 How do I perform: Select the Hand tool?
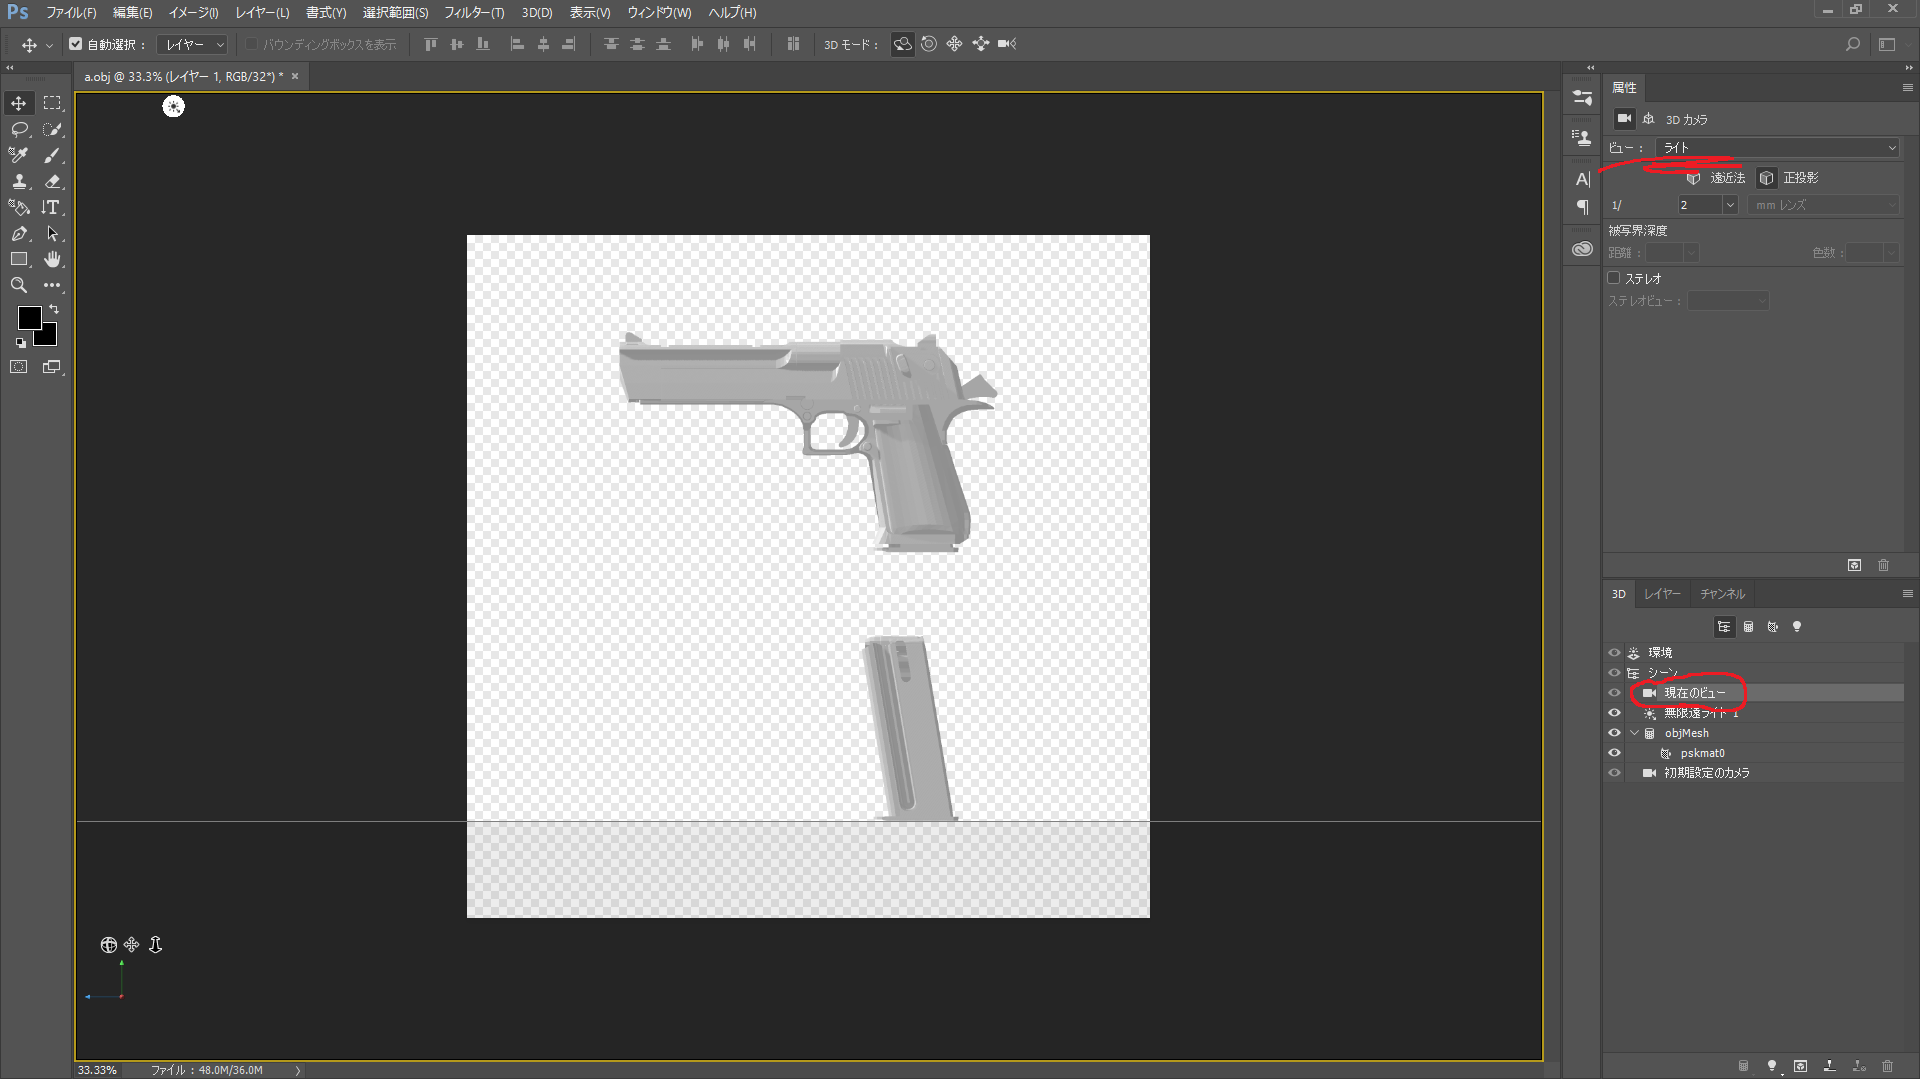[53, 259]
